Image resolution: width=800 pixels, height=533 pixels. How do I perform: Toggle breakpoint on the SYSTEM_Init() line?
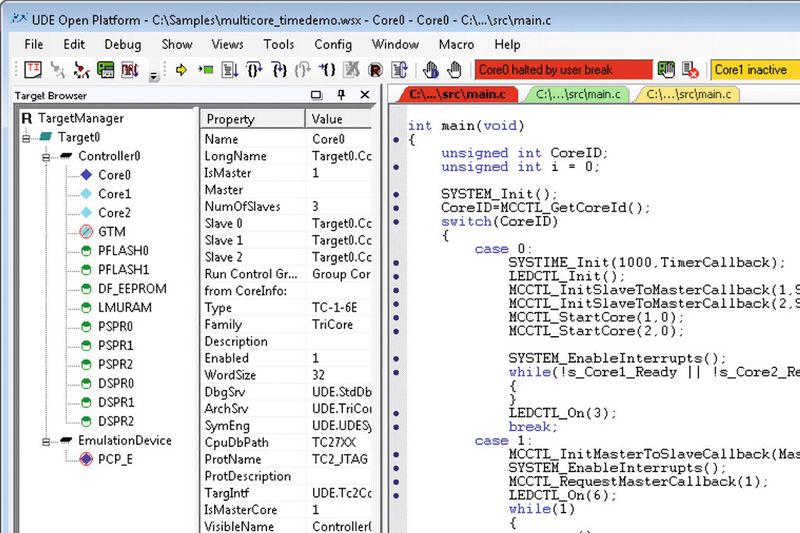pos(396,194)
